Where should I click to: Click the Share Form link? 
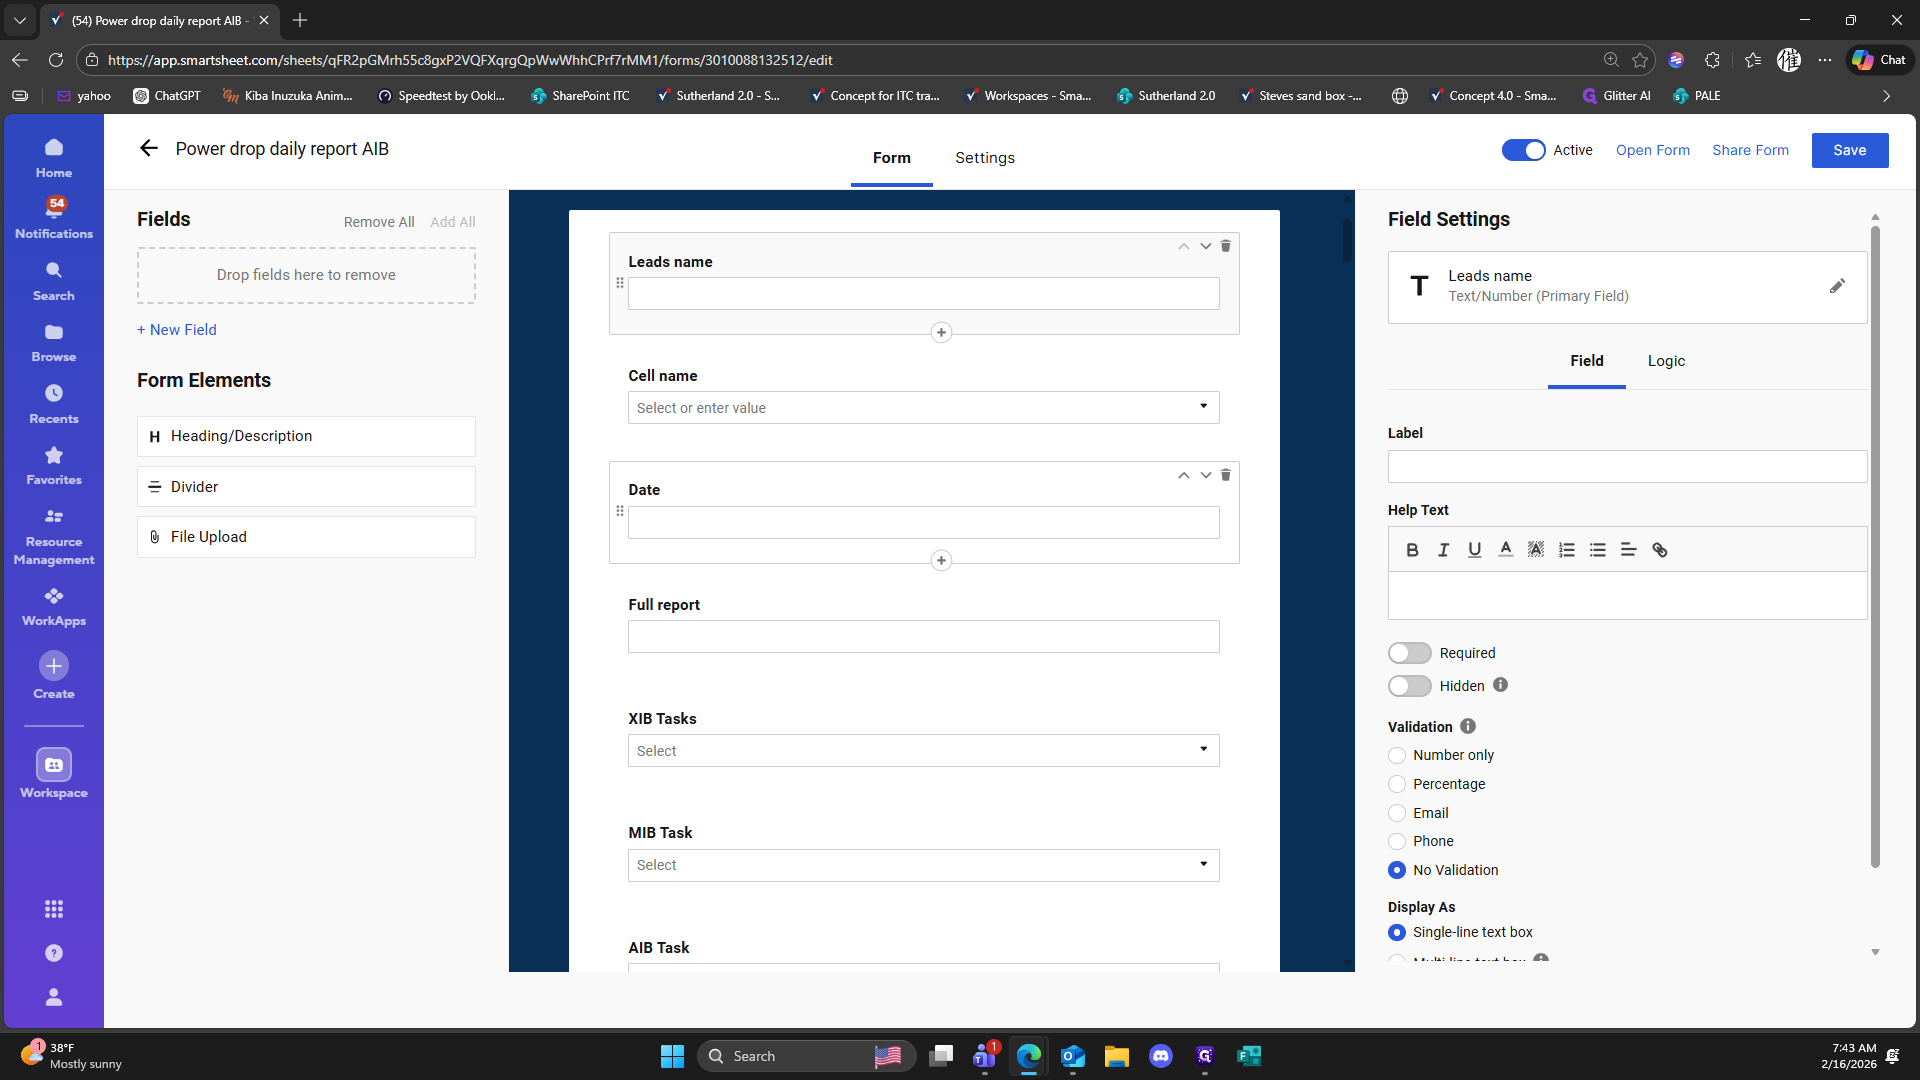pos(1750,150)
